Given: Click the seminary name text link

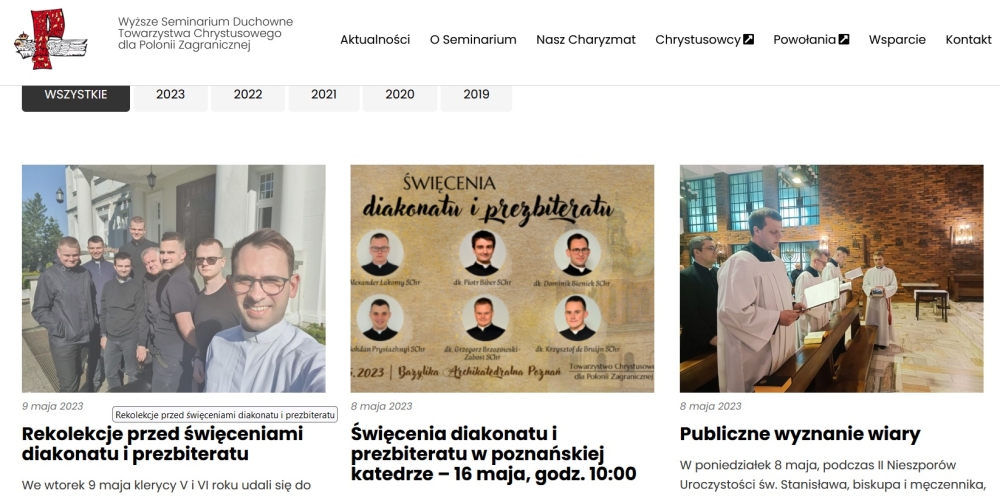Looking at the screenshot, I should (x=205, y=34).
